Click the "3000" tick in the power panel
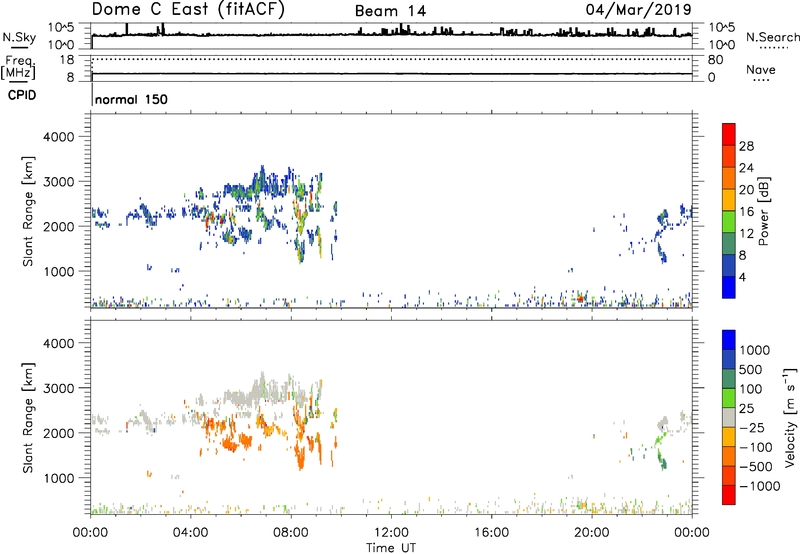 [59, 182]
